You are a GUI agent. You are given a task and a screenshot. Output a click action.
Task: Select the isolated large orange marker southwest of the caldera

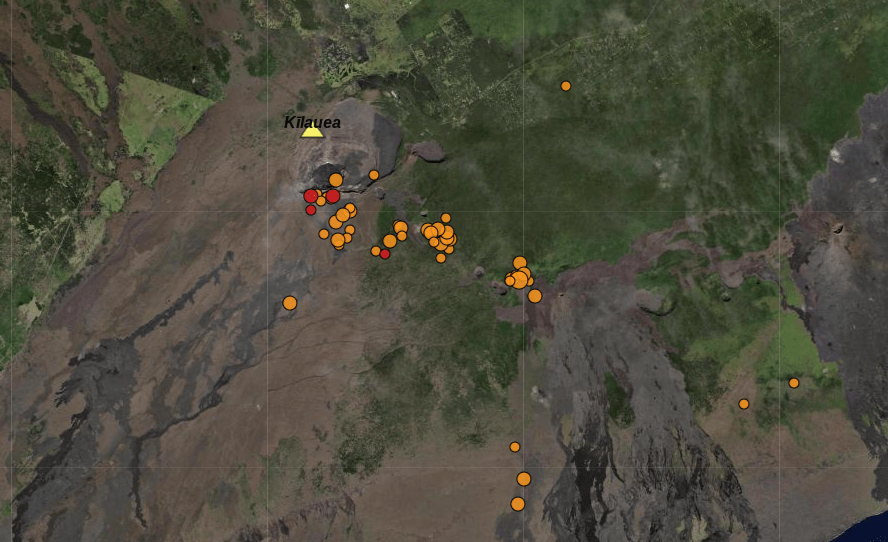290,303
